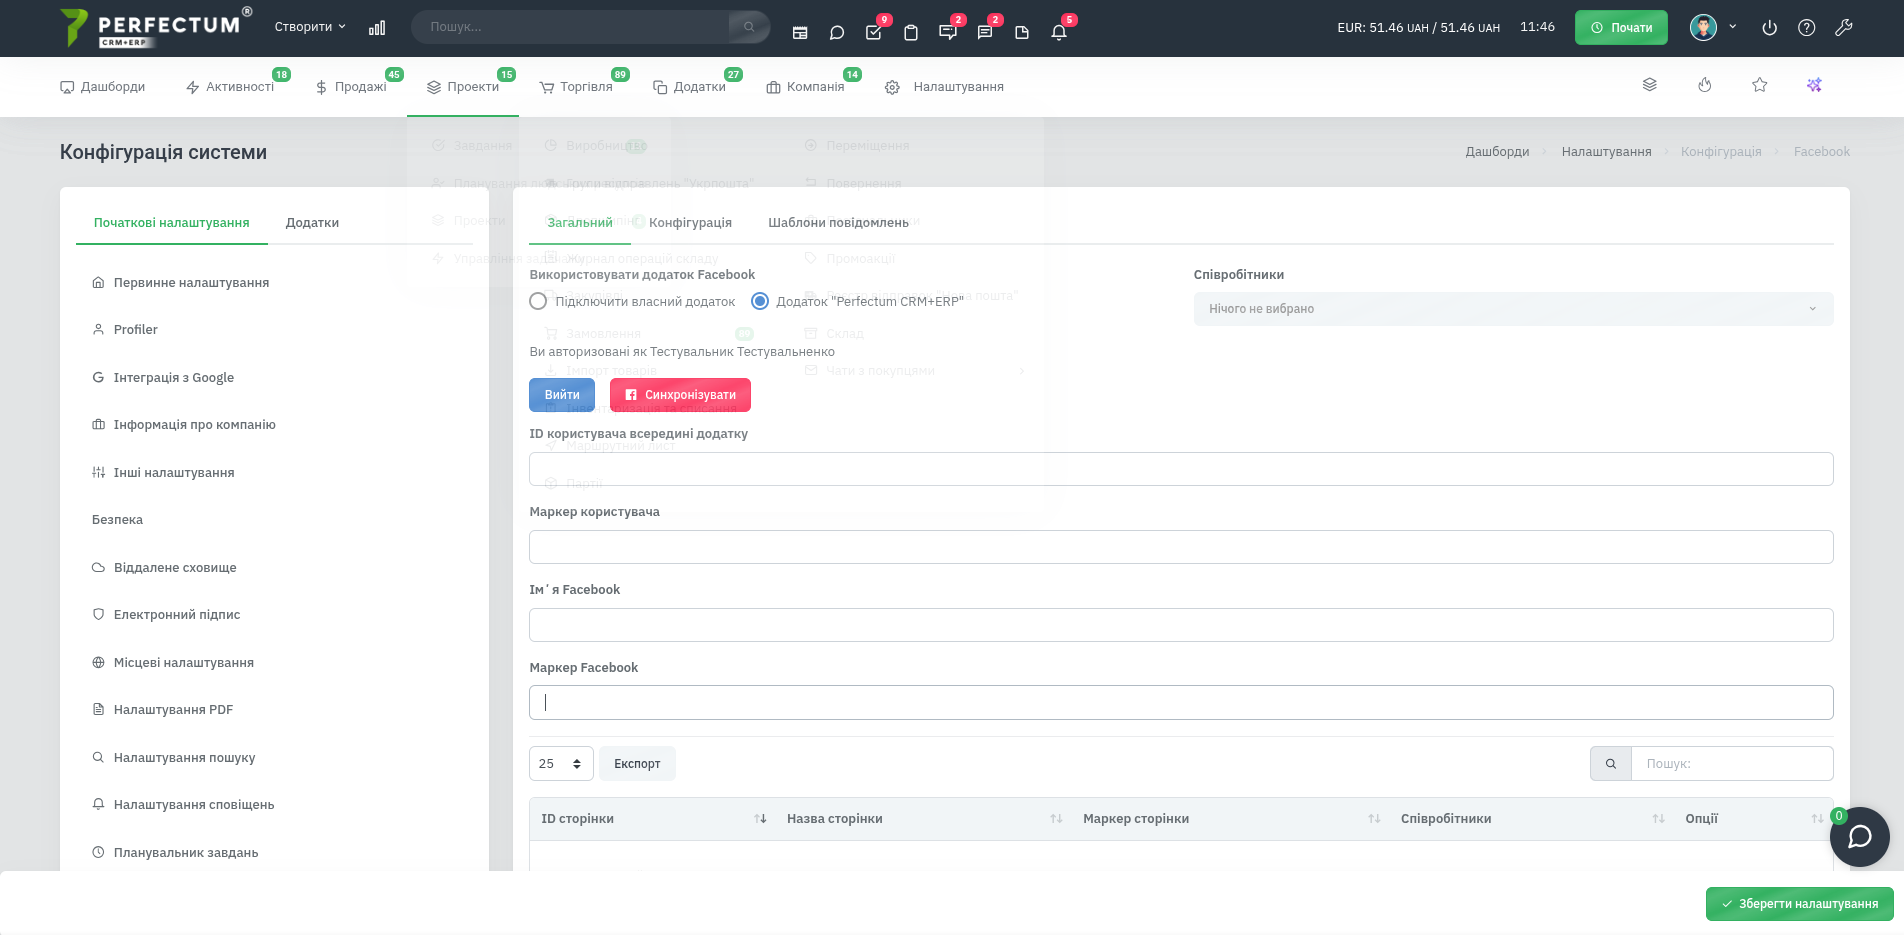This screenshot has height=935, width=1904.
Task: Select 'Додаток Perfectum CRM+ERP' radio option
Action: (760, 301)
